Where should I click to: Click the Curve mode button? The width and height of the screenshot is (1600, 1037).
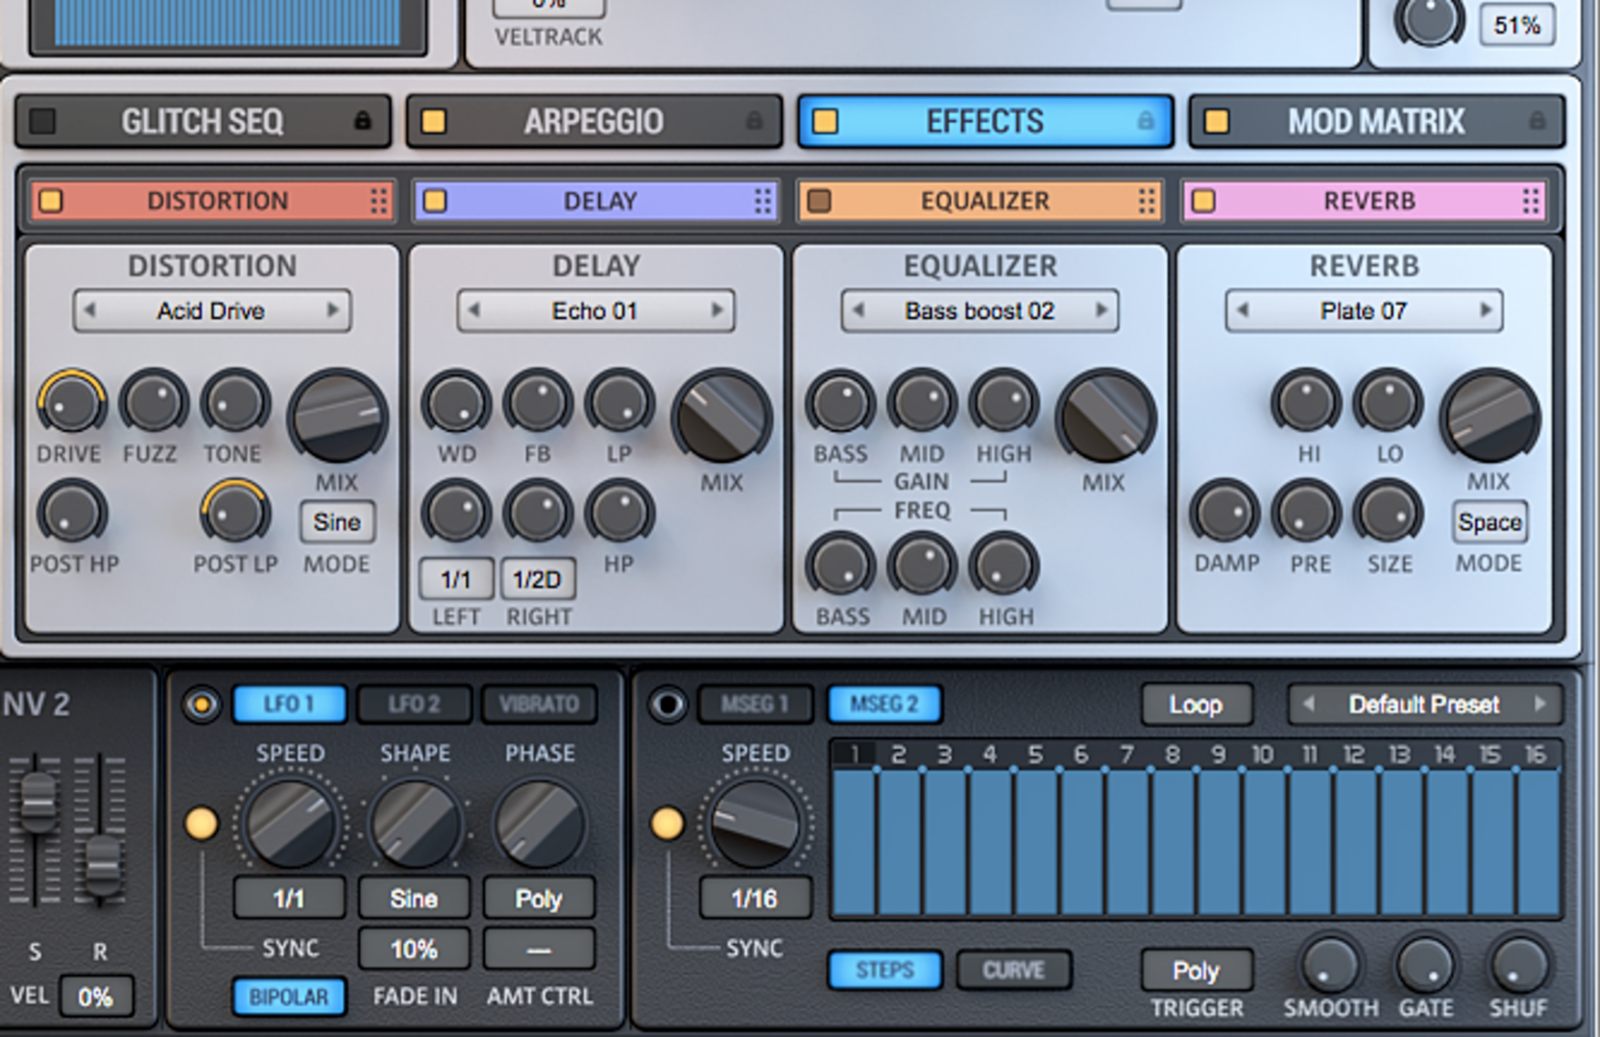(x=1013, y=970)
